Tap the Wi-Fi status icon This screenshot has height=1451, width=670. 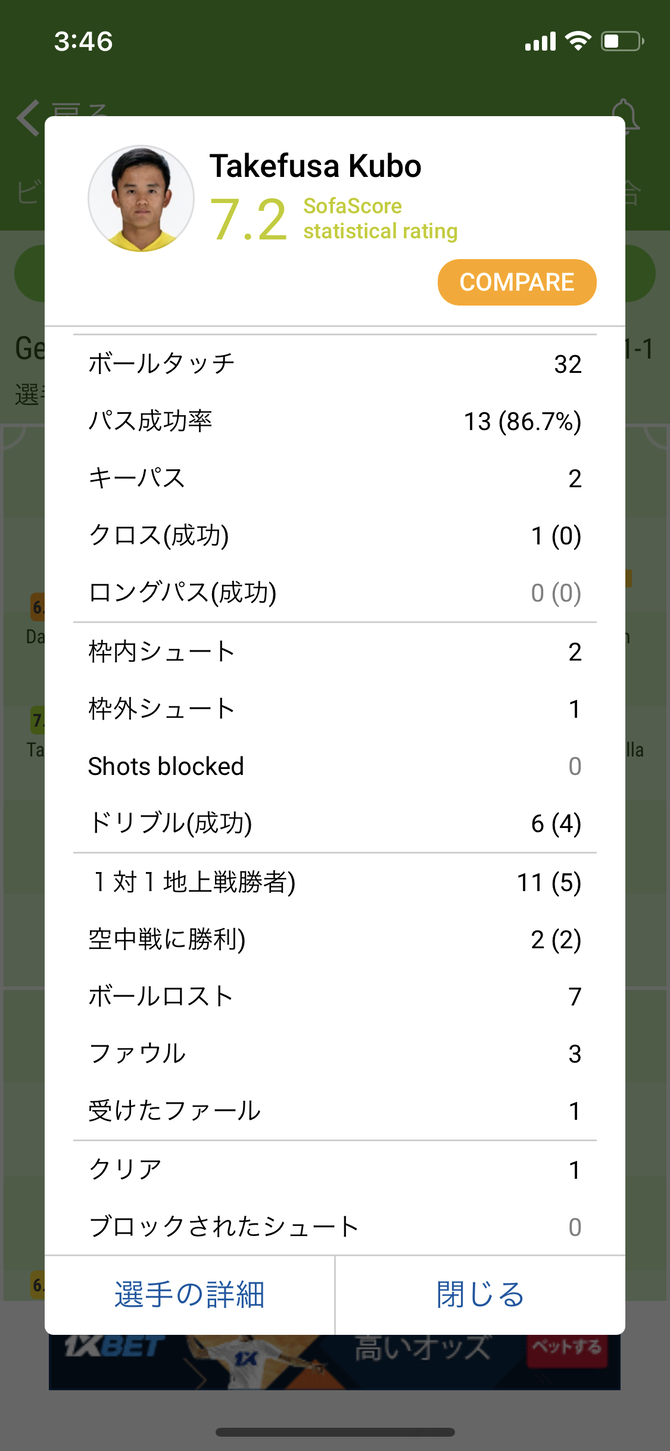tap(577, 41)
